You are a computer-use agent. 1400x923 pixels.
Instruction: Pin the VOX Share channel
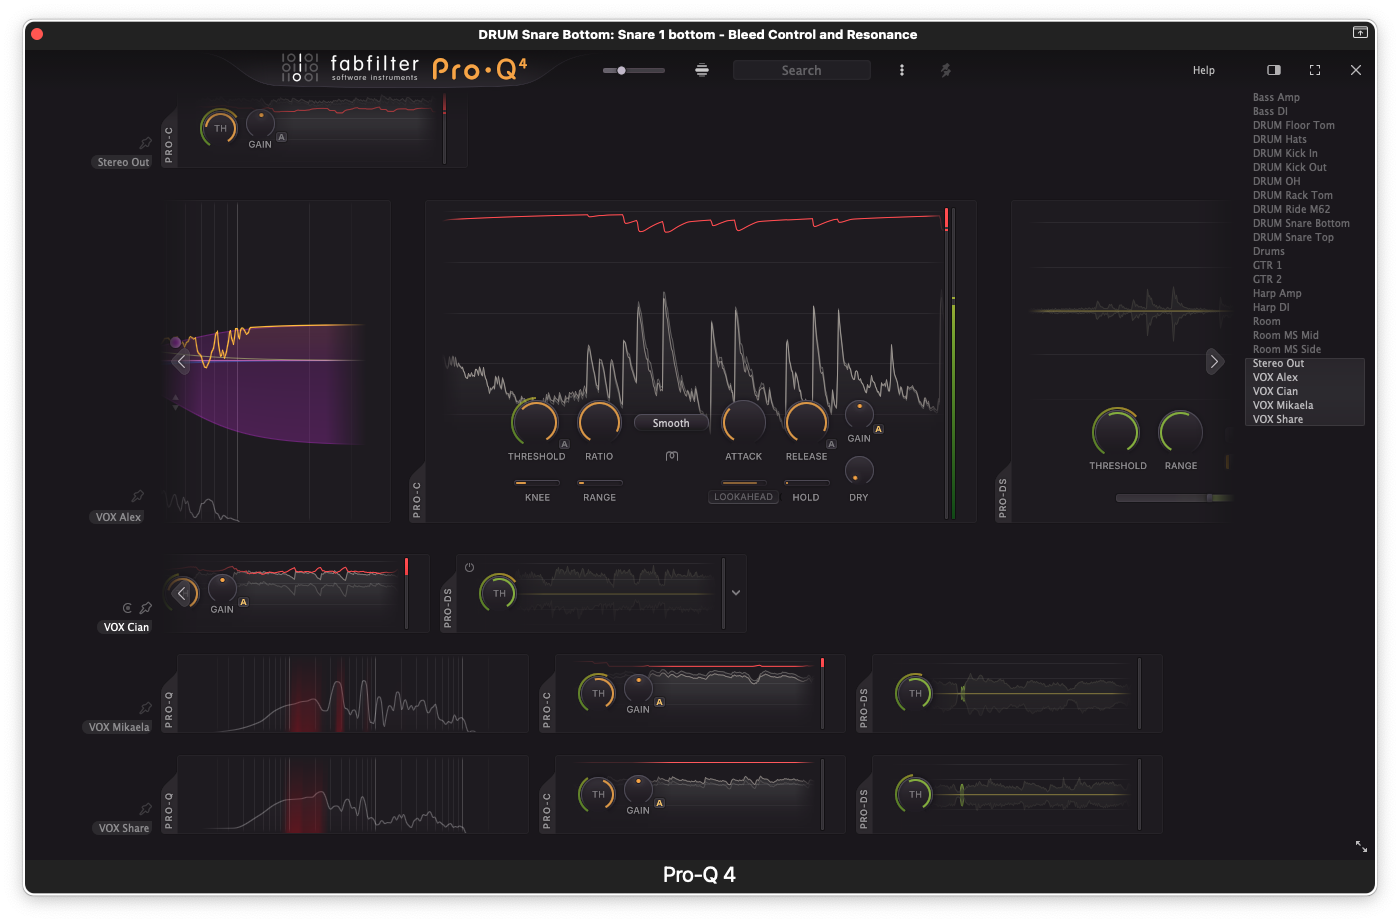tap(145, 809)
